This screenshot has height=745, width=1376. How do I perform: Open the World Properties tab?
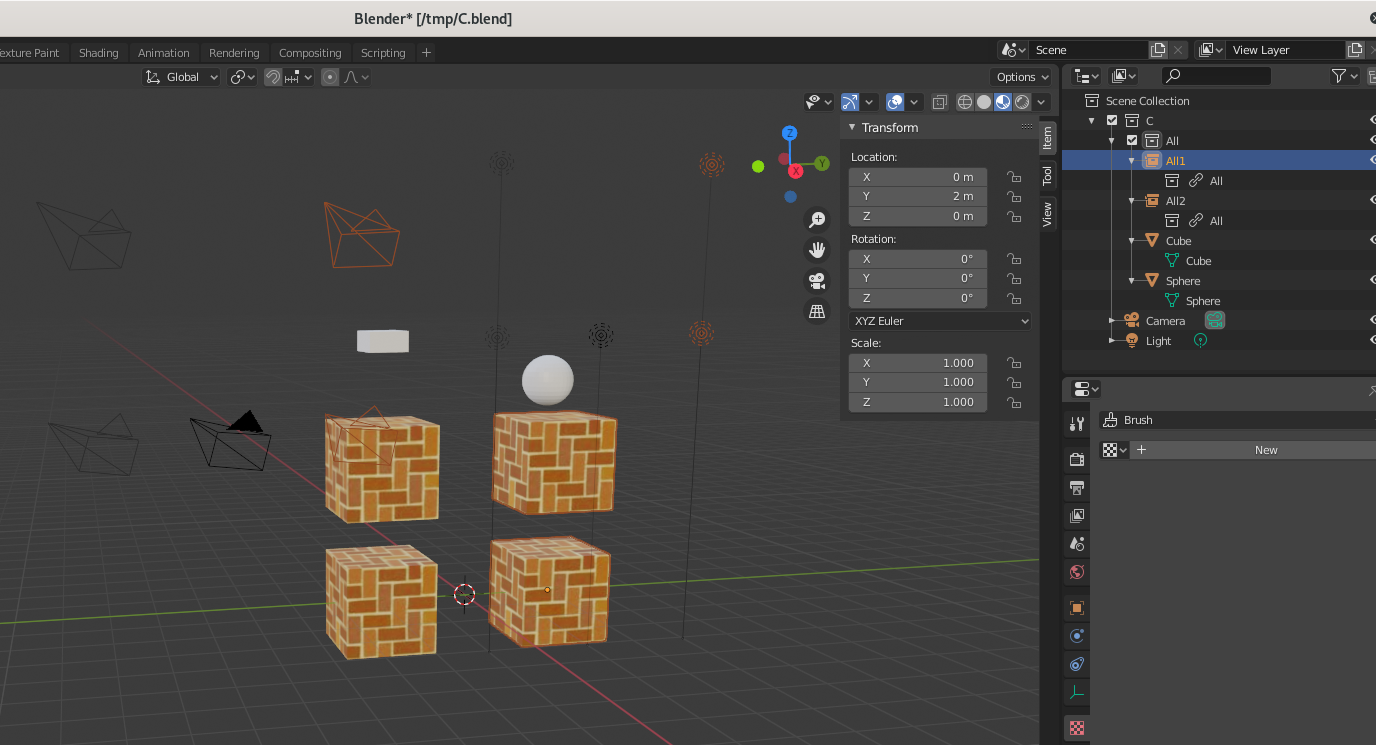(1076, 571)
